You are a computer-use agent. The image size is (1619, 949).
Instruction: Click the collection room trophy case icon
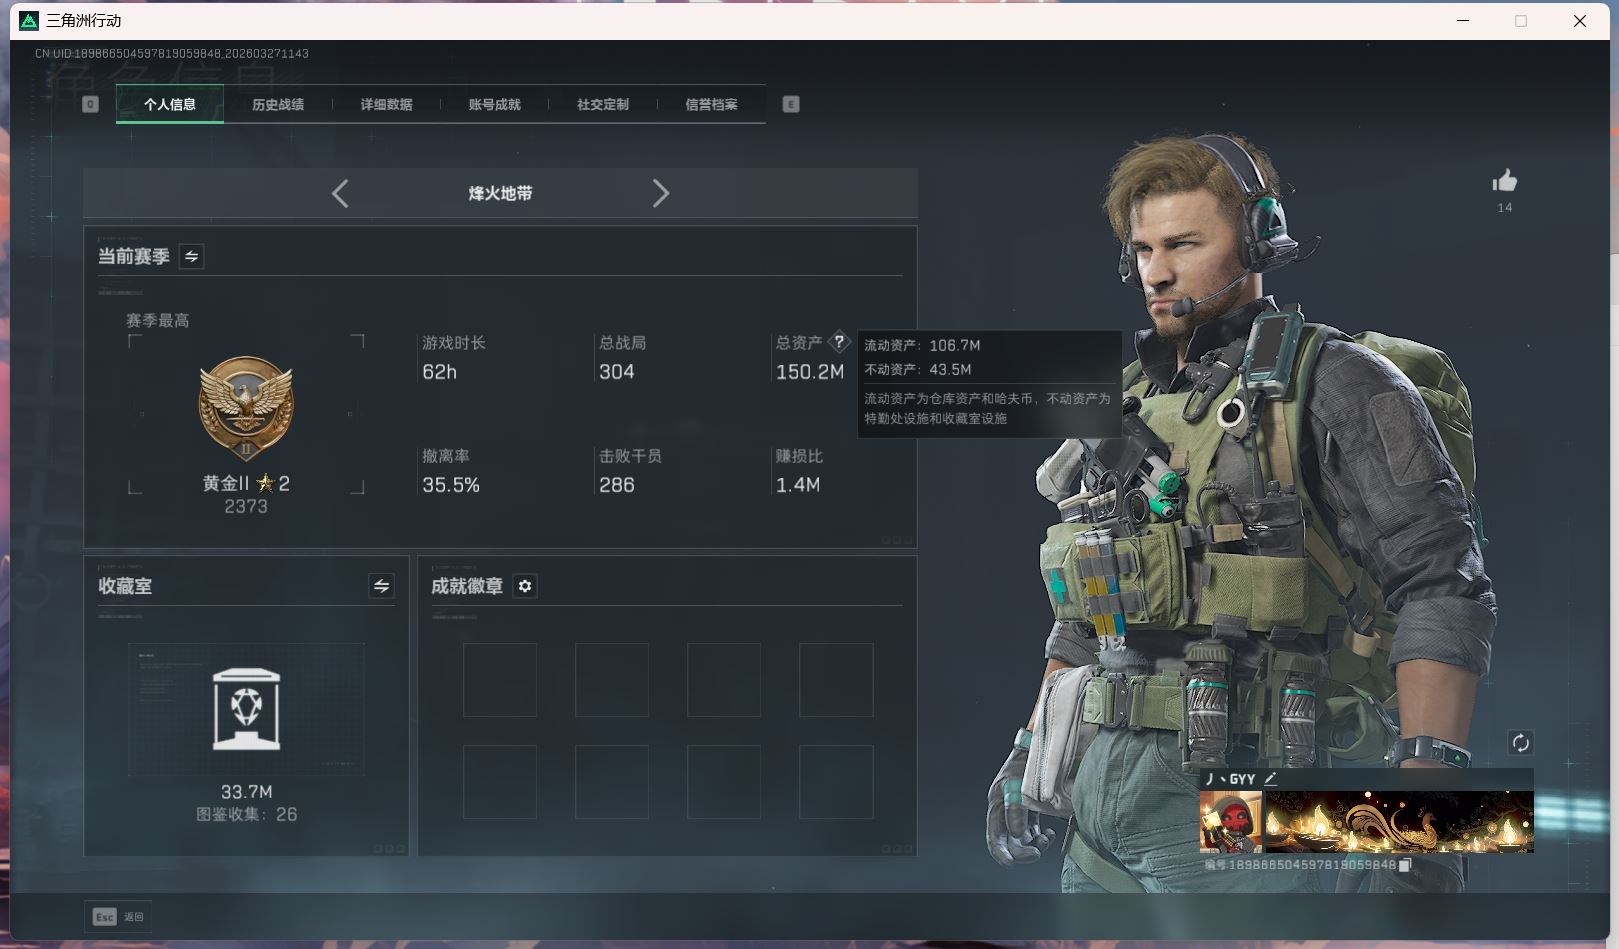pos(247,709)
